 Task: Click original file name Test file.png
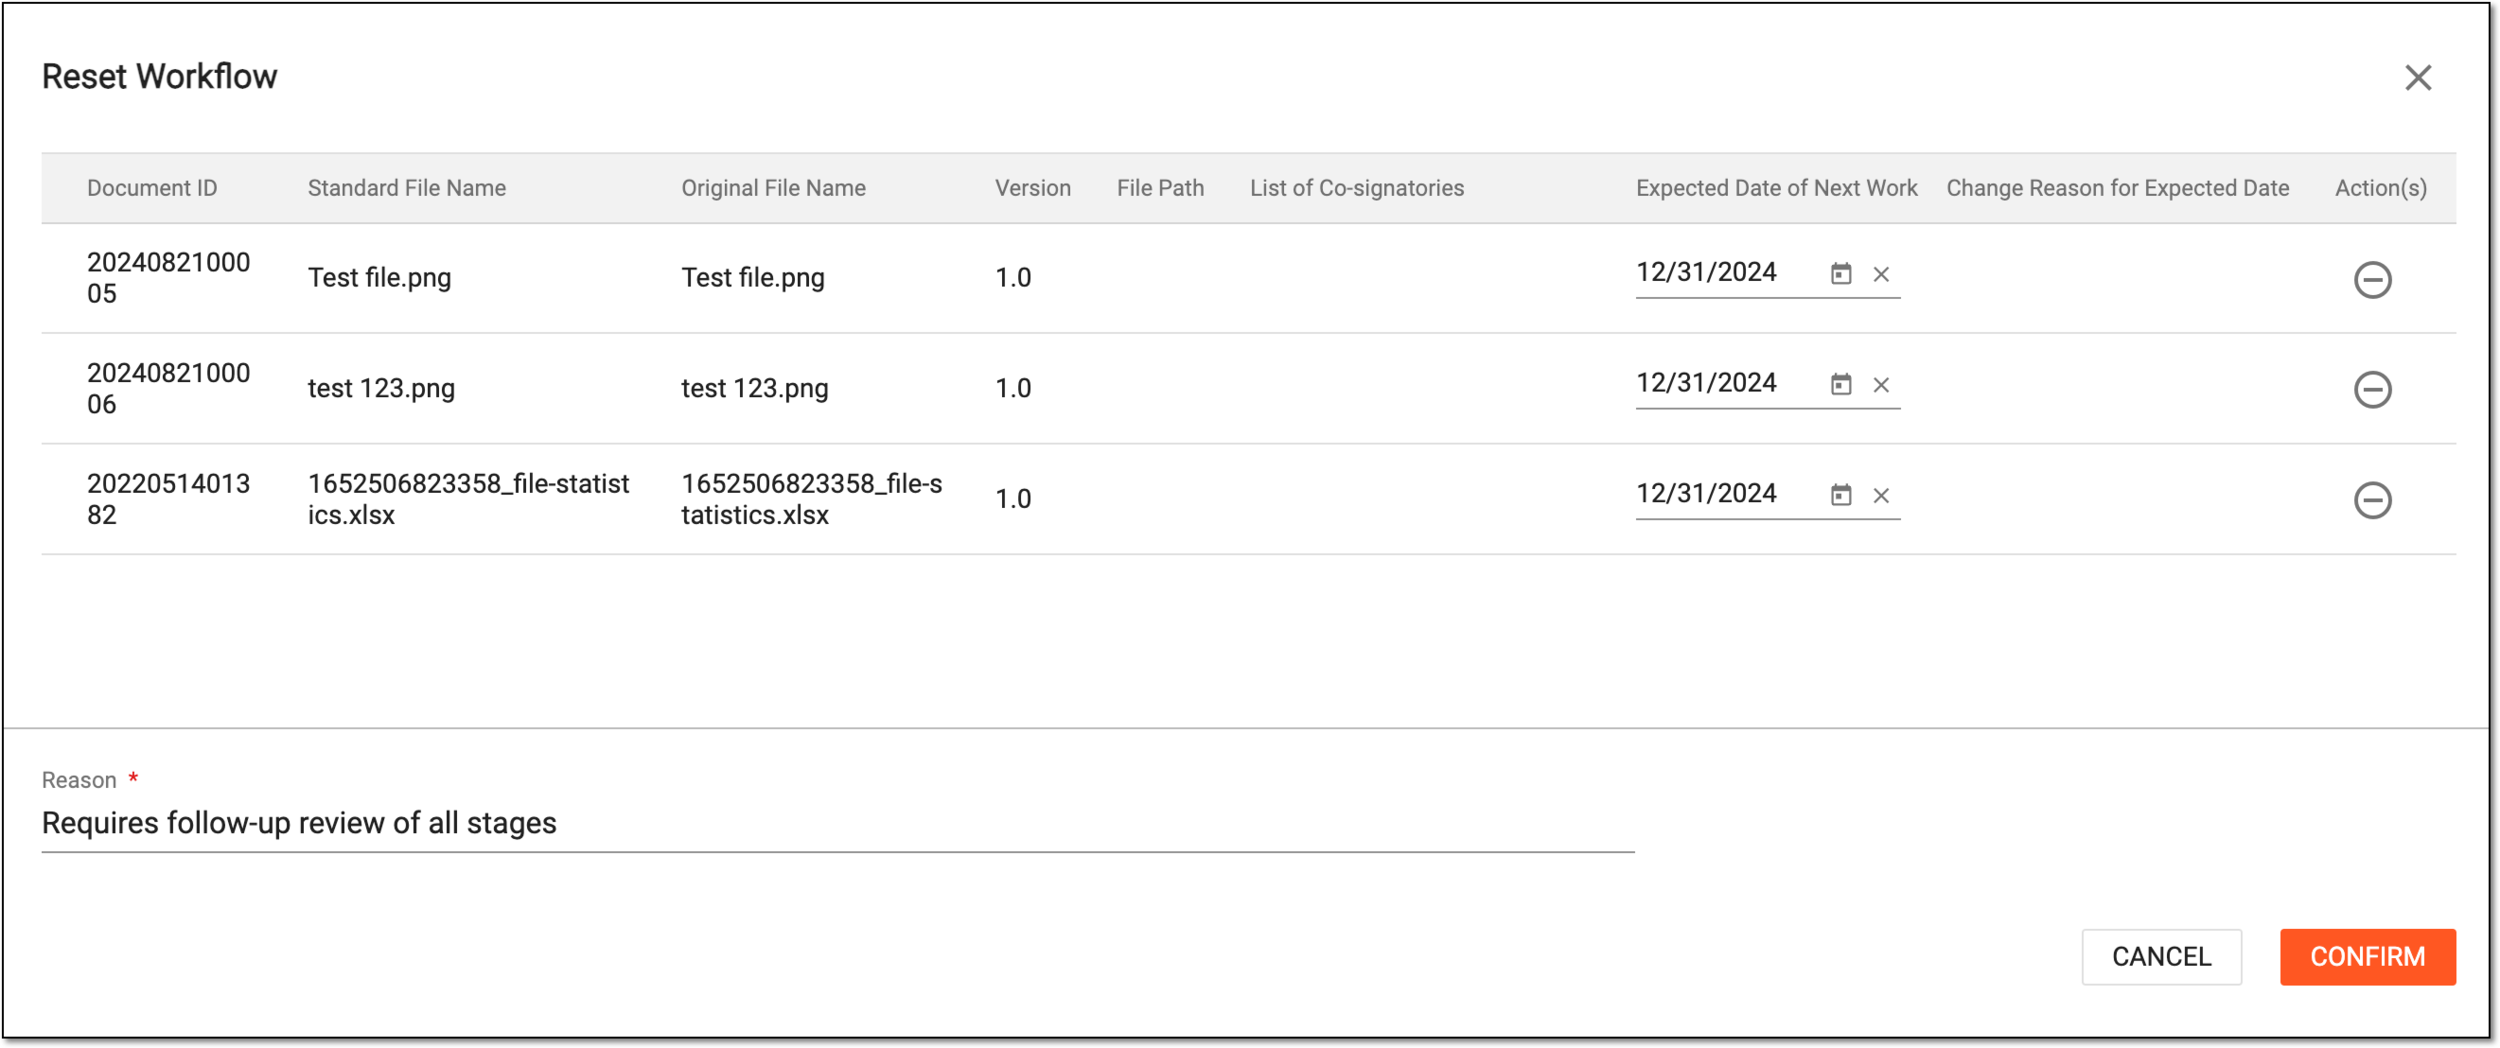(752, 278)
